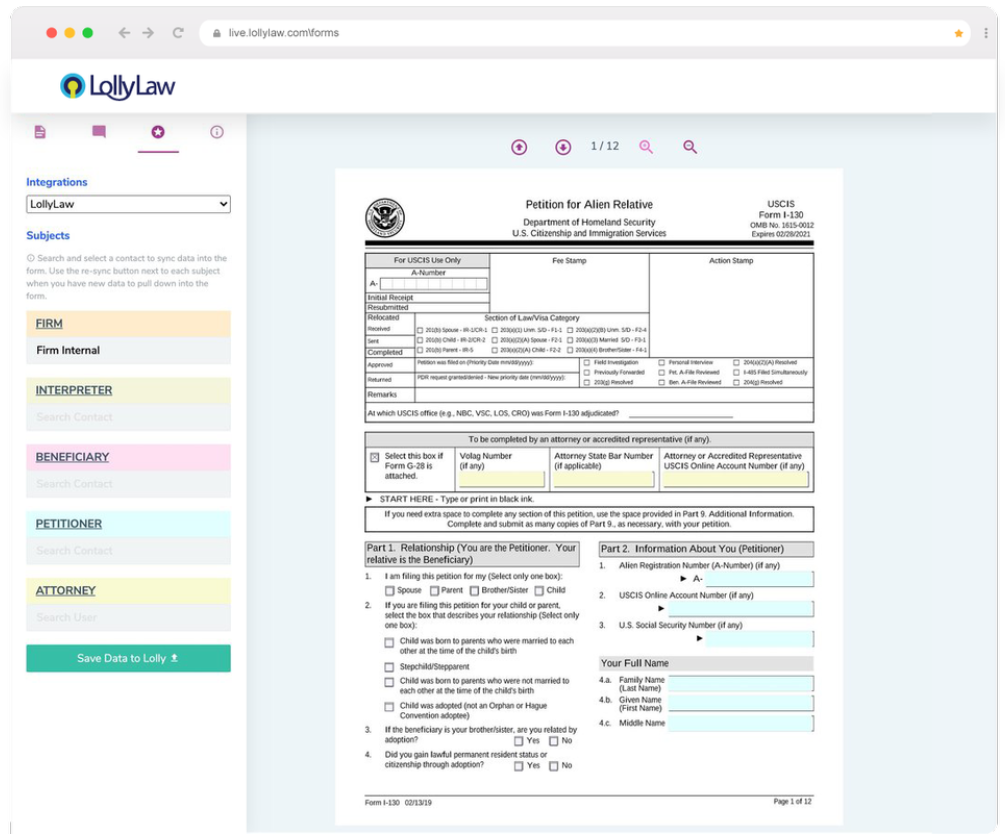The width and height of the screenshot is (1005, 835).
Task: Go to previous page with up arrow
Action: pos(519,147)
